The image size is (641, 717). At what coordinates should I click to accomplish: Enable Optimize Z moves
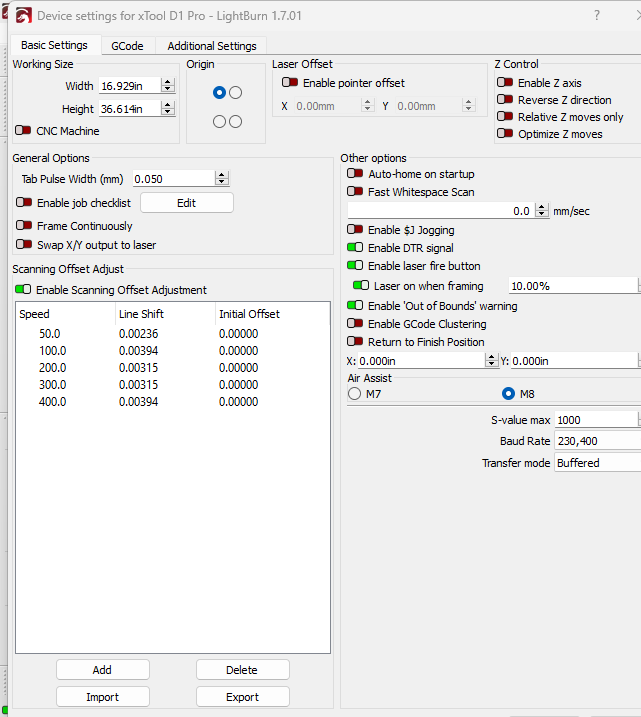coord(505,134)
